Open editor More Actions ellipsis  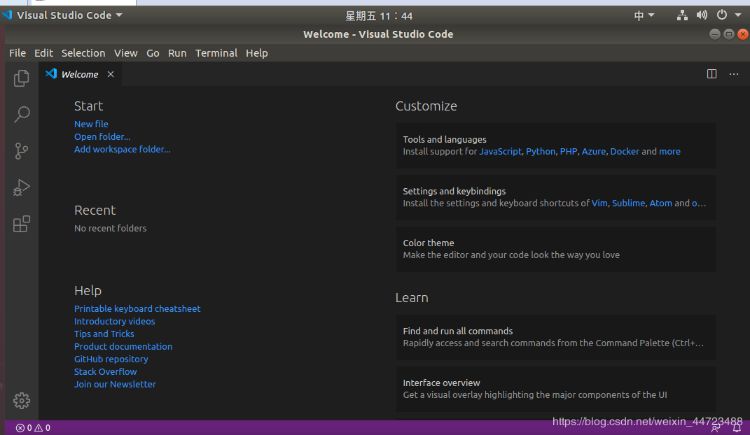[734, 74]
